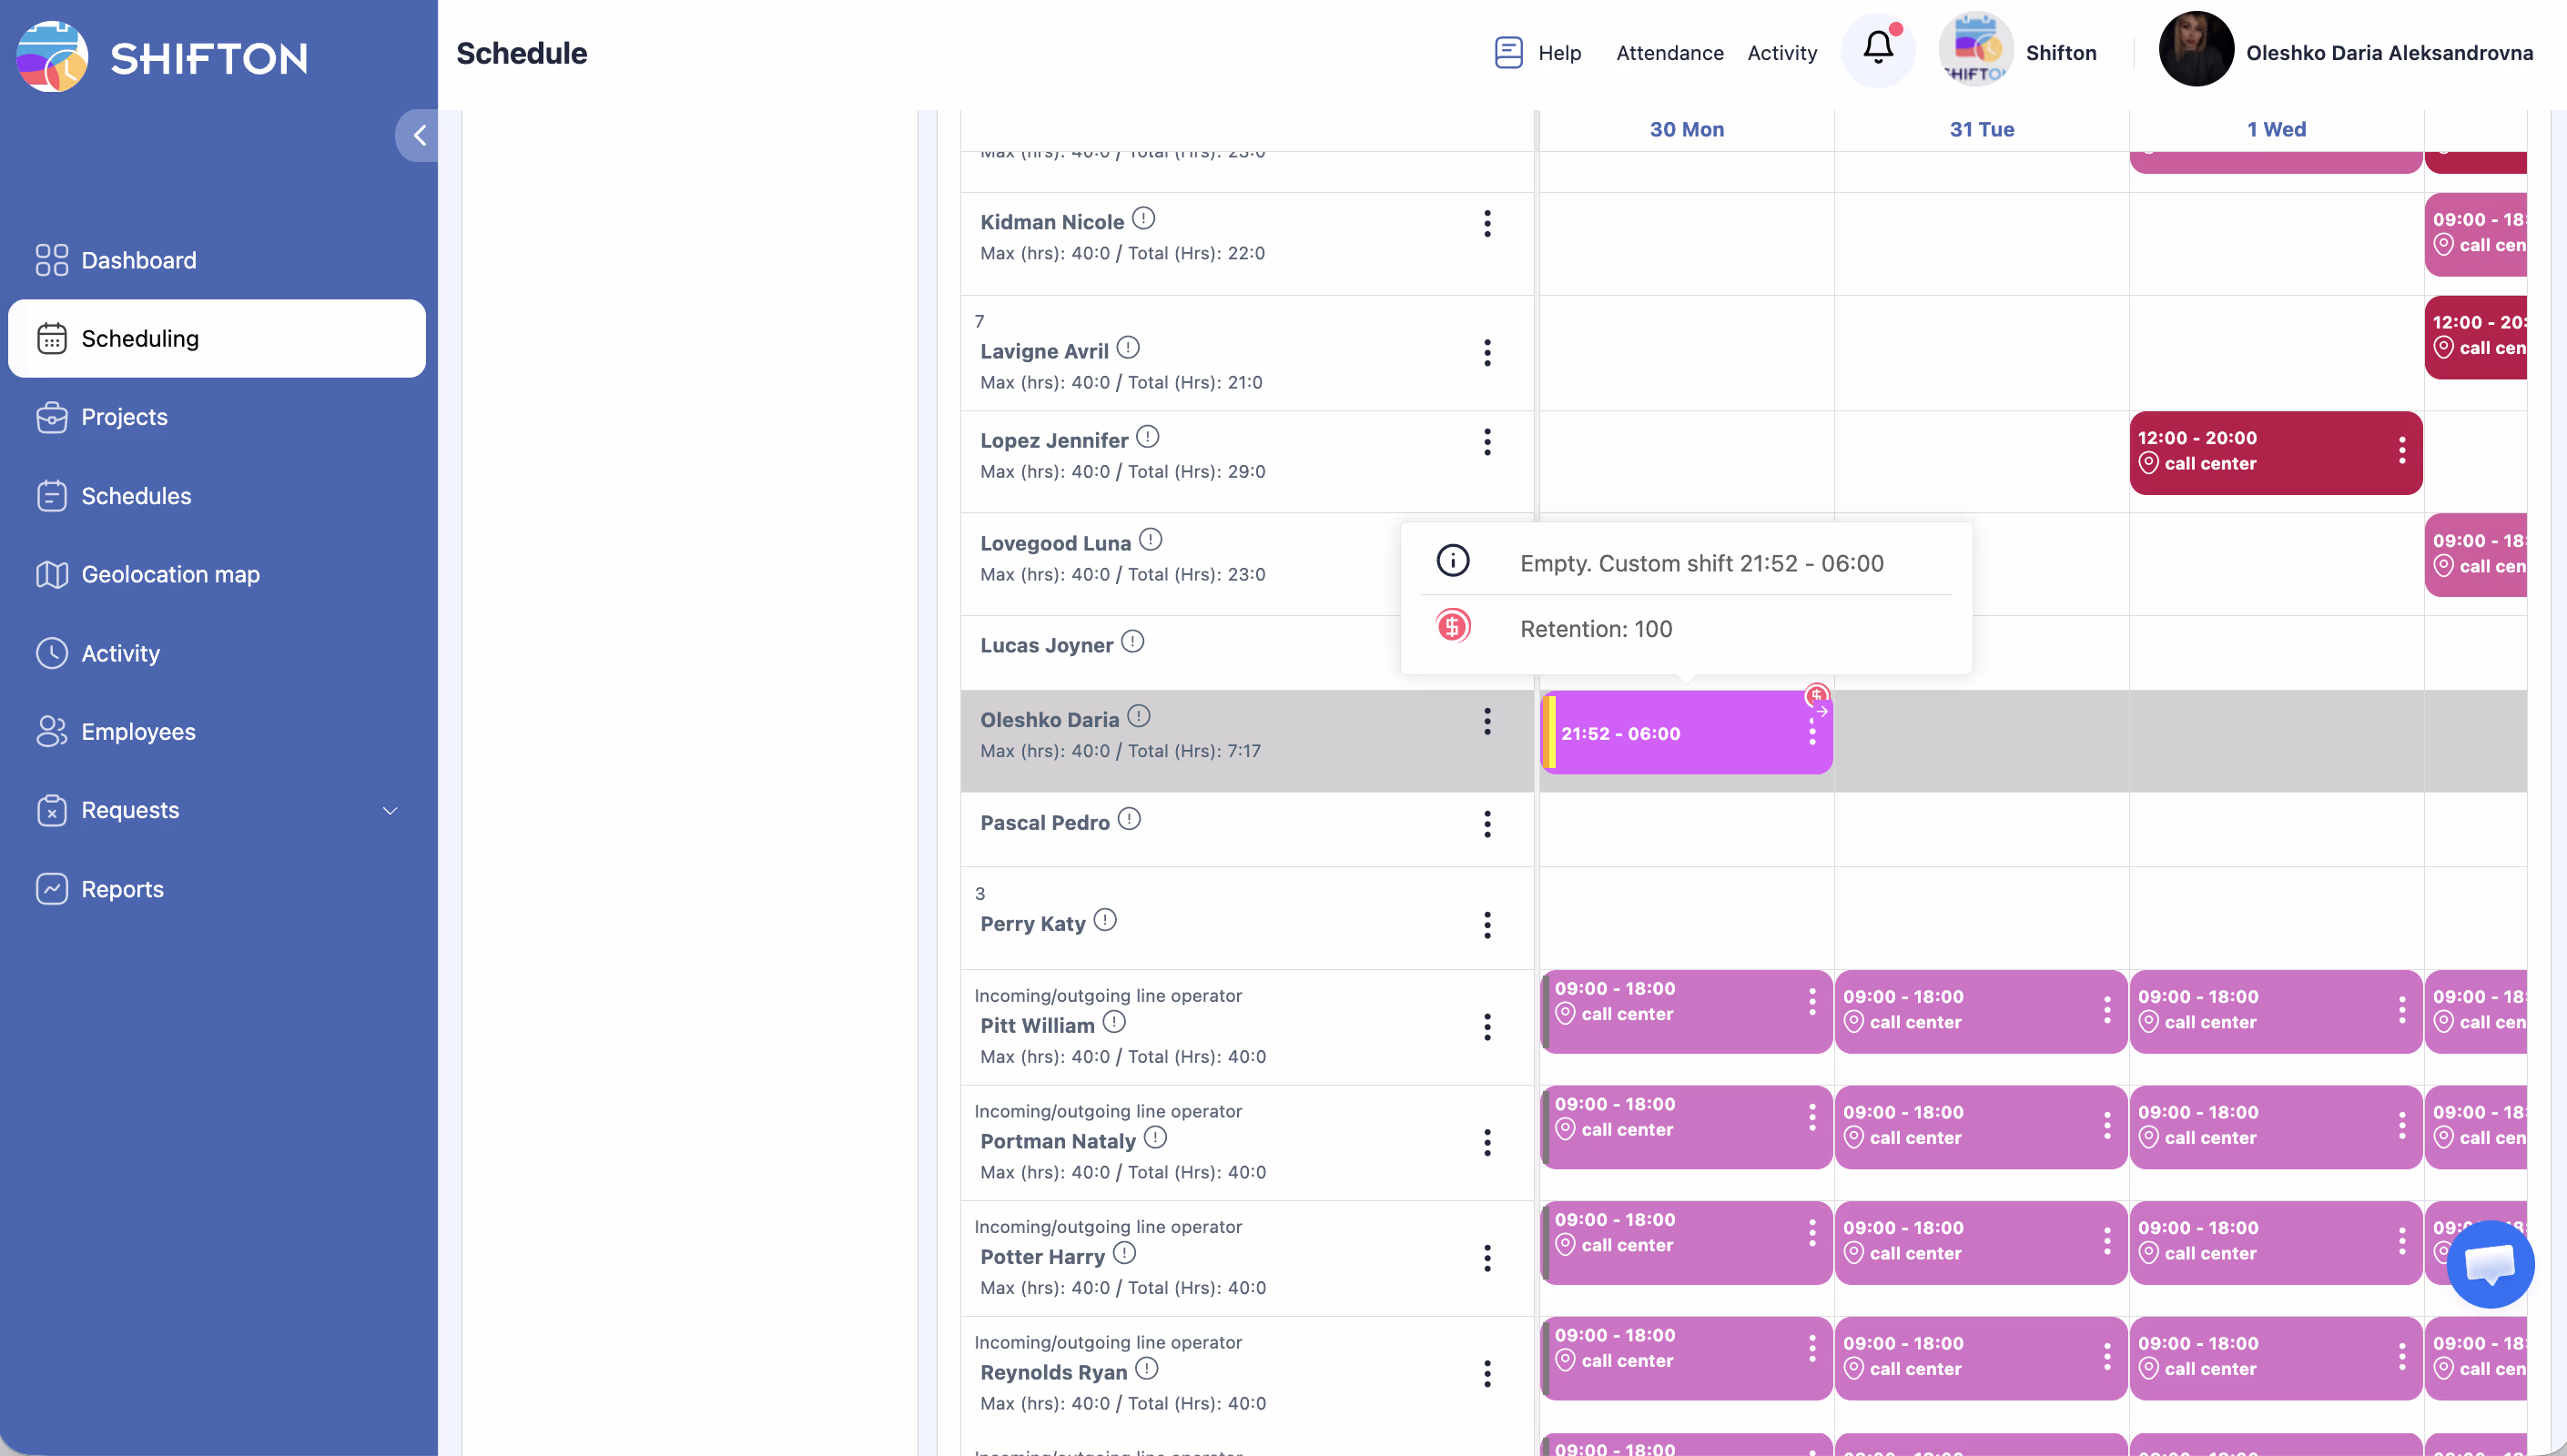
Task: Click info icon beside Lopez Jennifer
Action: click(x=1148, y=437)
